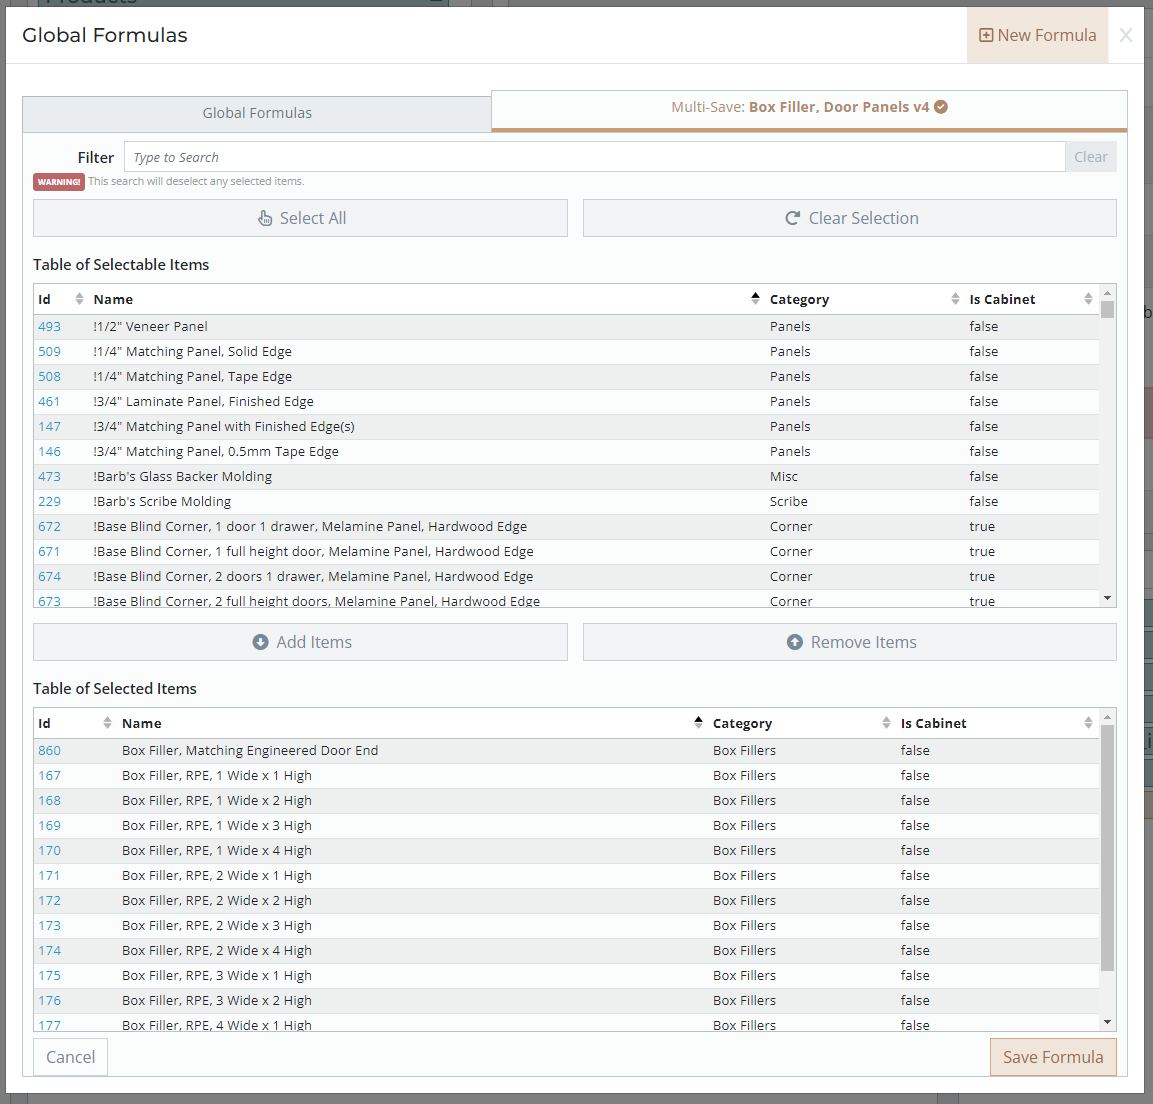Click the Misc category cell for Glass Backer Molding
This screenshot has height=1104, width=1153.
click(784, 477)
